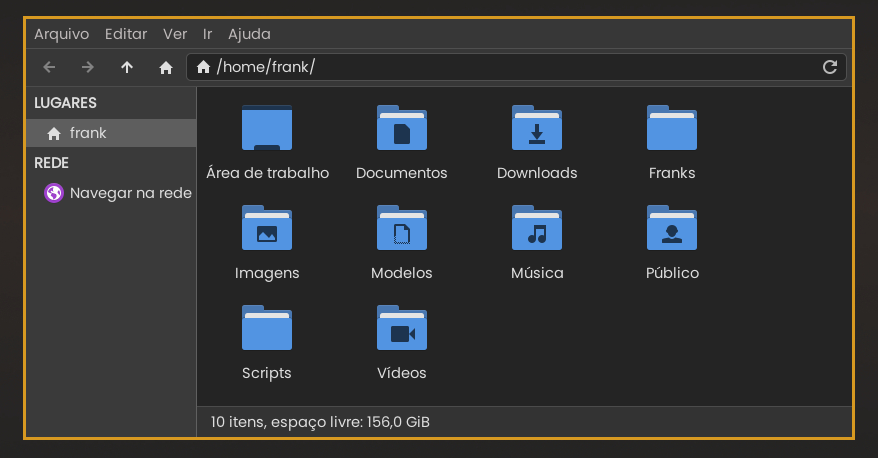Go up to parent directory arrow
This screenshot has height=458, width=878.
pos(126,67)
